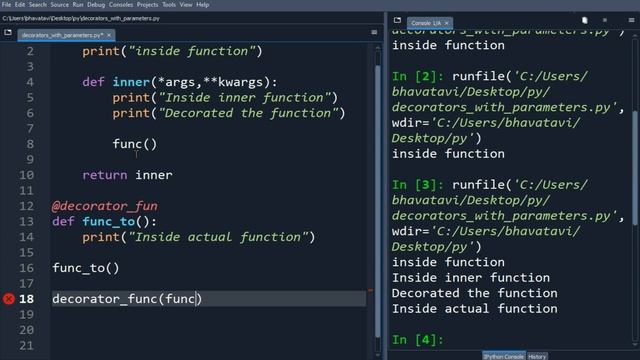
Task: Open the Debug menu
Action: click(96, 4)
